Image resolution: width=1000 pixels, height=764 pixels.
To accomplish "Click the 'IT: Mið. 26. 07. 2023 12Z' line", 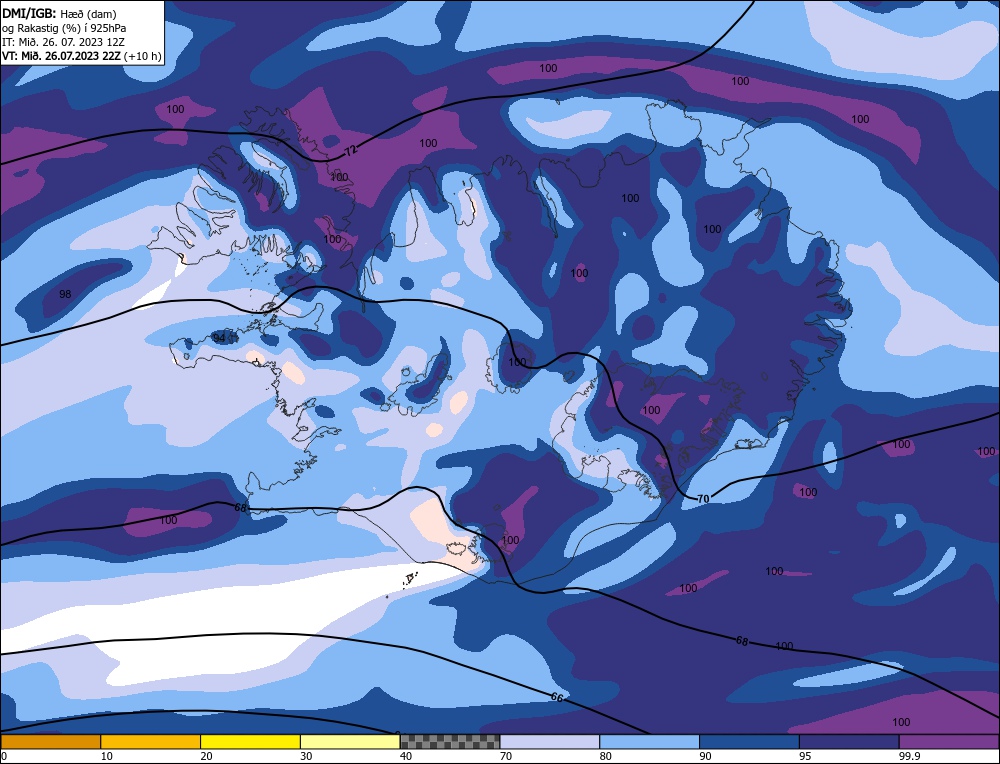I will pos(63,41).
